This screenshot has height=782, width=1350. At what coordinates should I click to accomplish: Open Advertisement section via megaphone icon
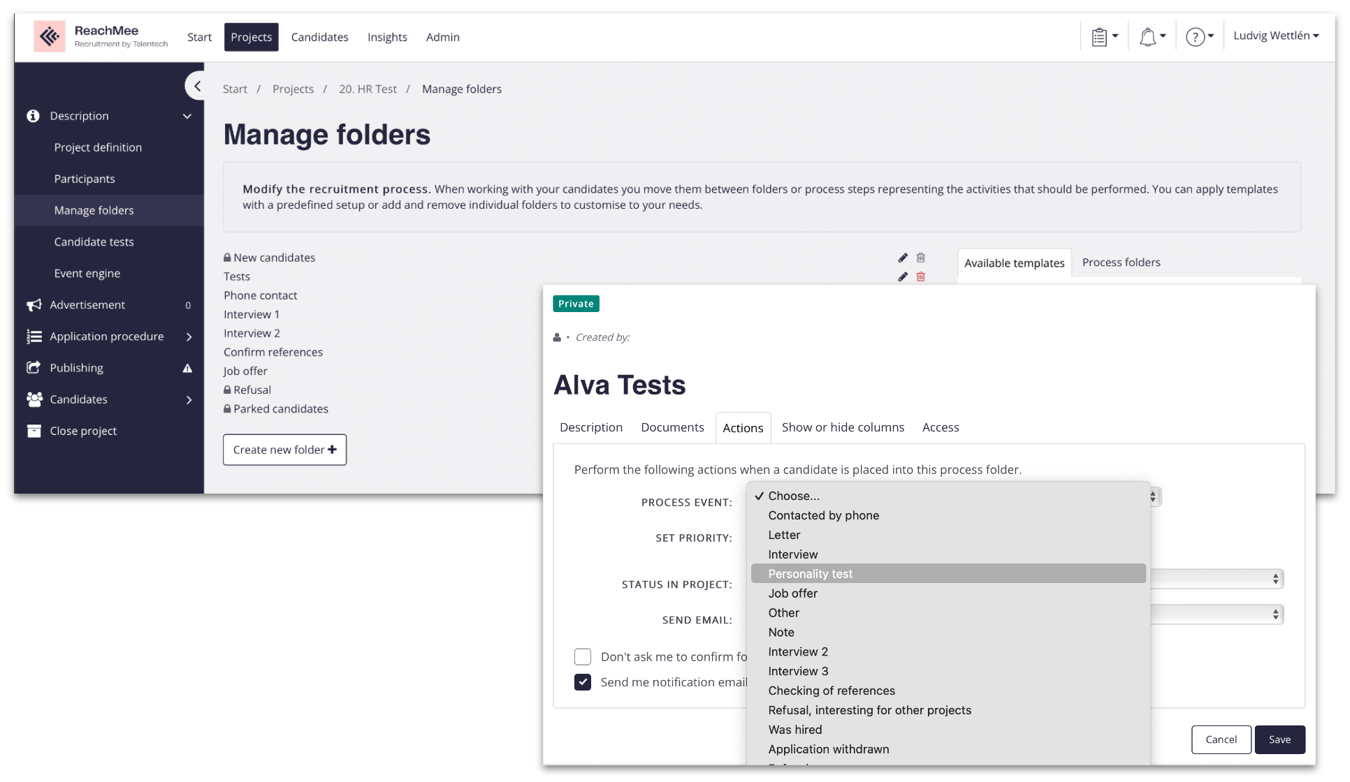(33, 304)
